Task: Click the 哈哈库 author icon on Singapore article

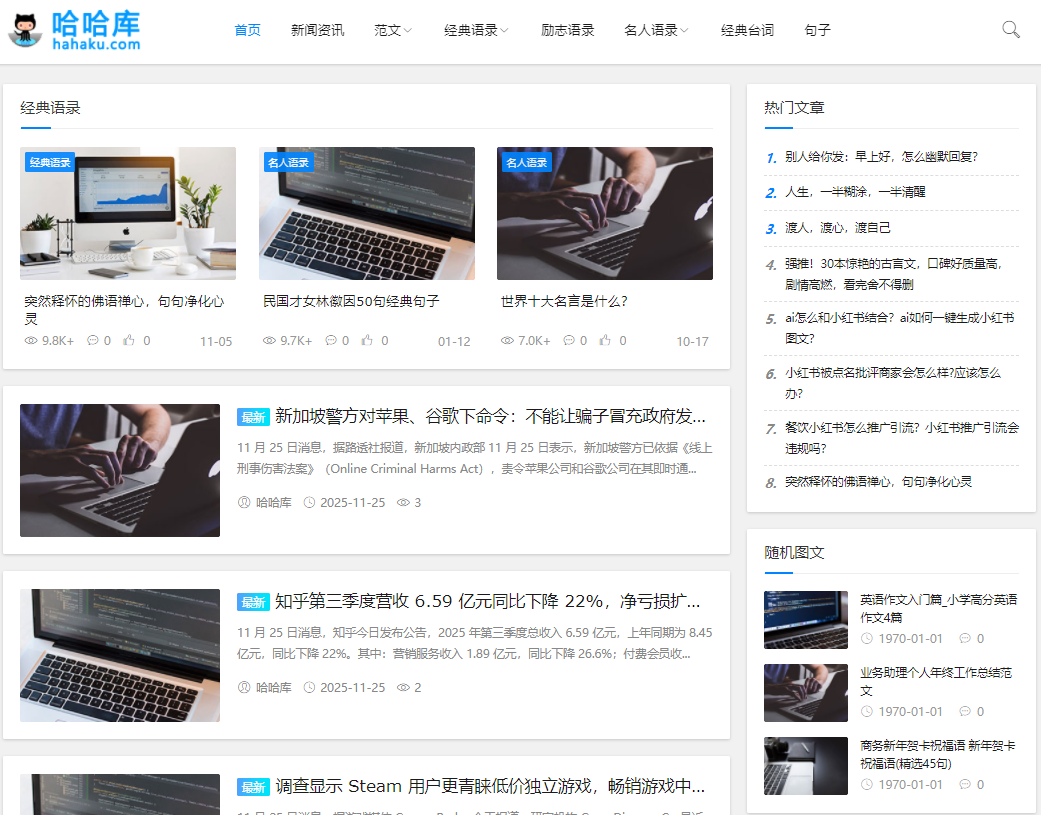Action: (244, 502)
